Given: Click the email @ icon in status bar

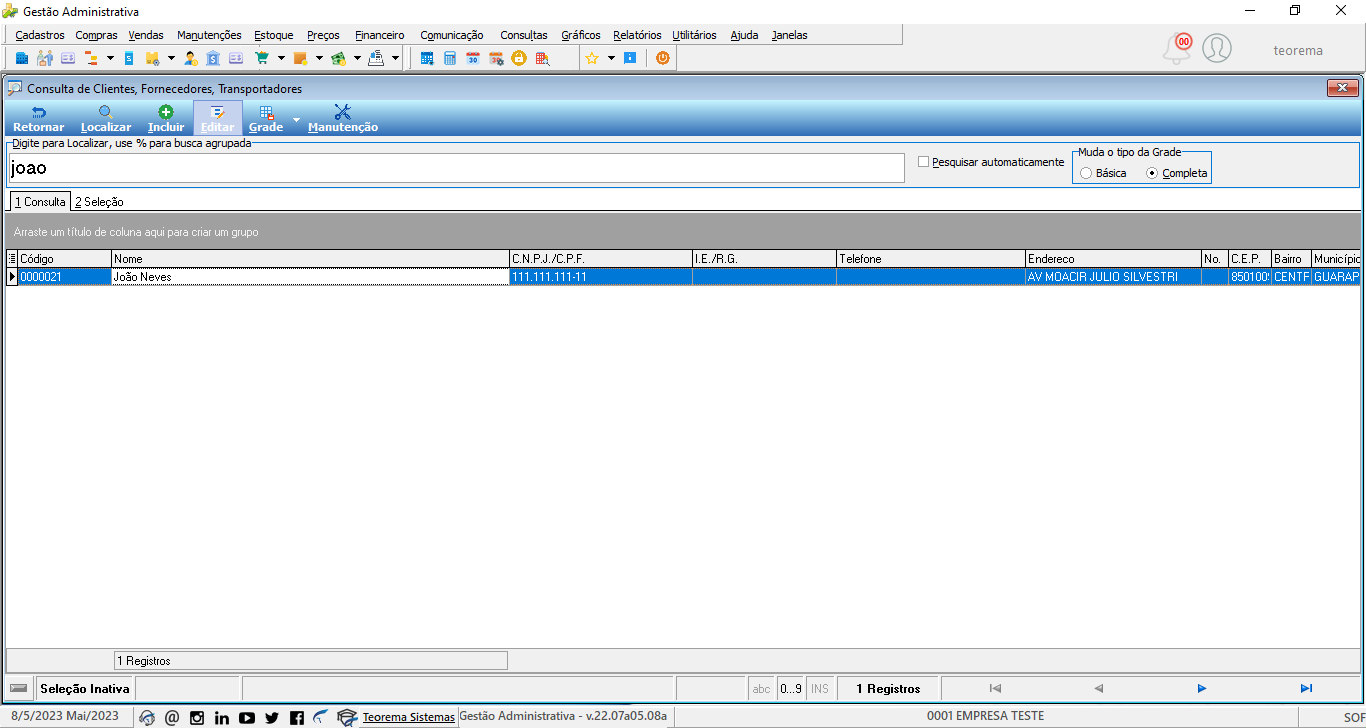Looking at the screenshot, I should click(x=172, y=717).
